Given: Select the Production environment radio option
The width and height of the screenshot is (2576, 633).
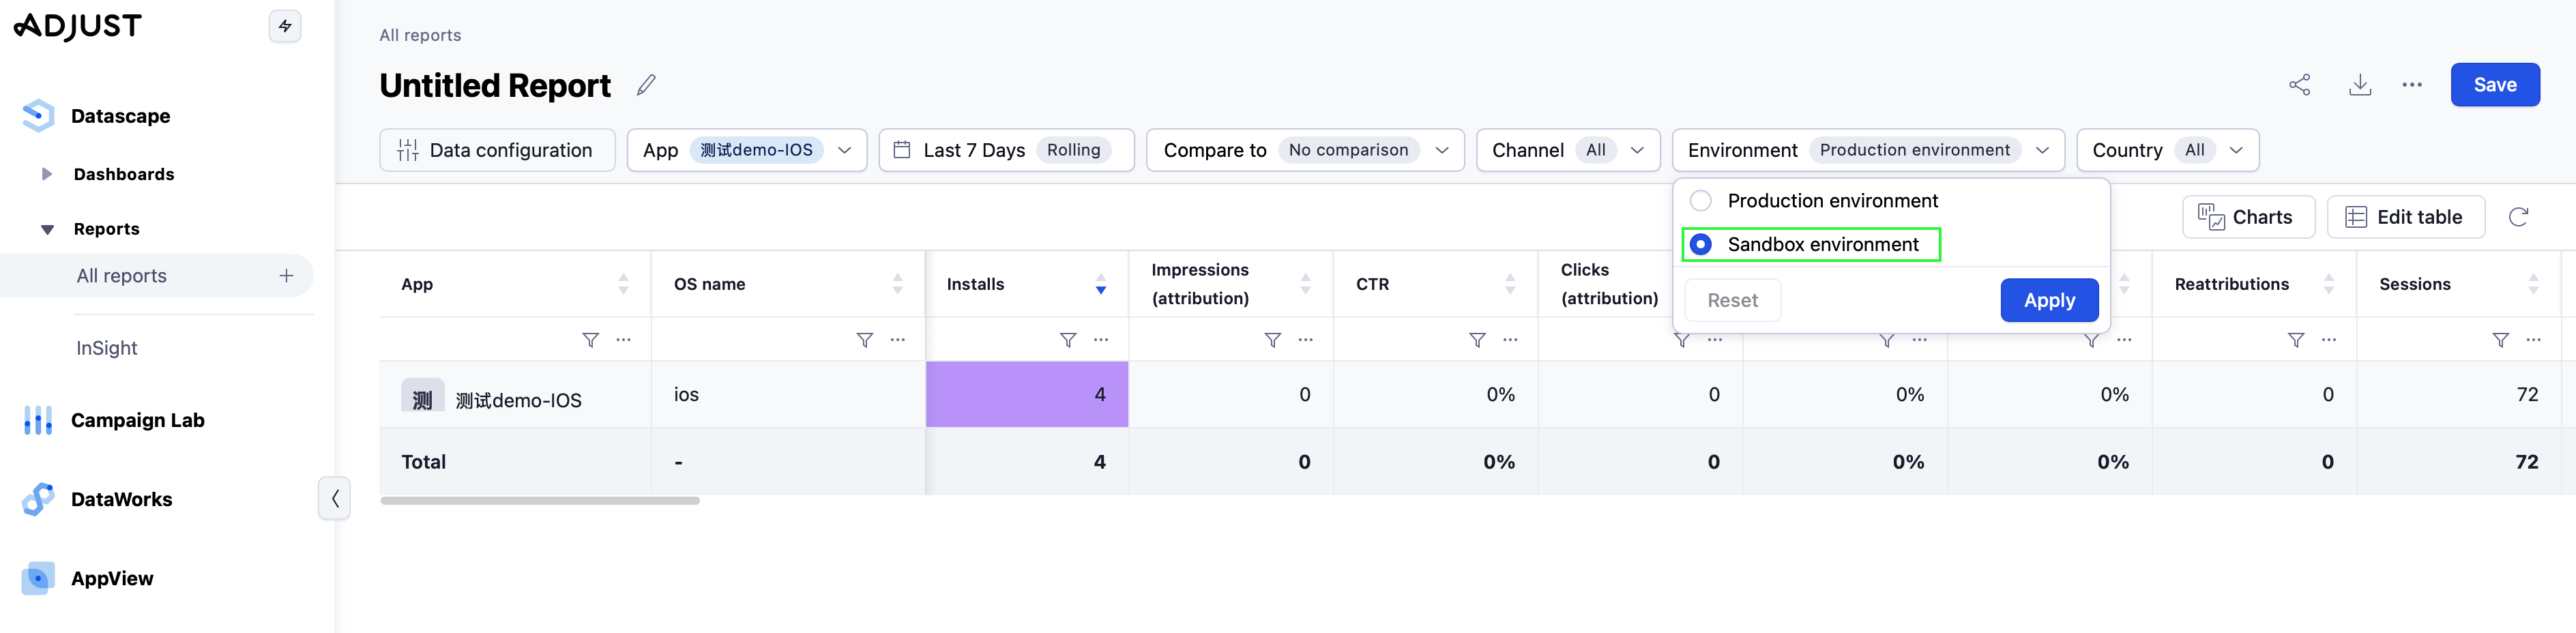Looking at the screenshot, I should tap(1700, 201).
